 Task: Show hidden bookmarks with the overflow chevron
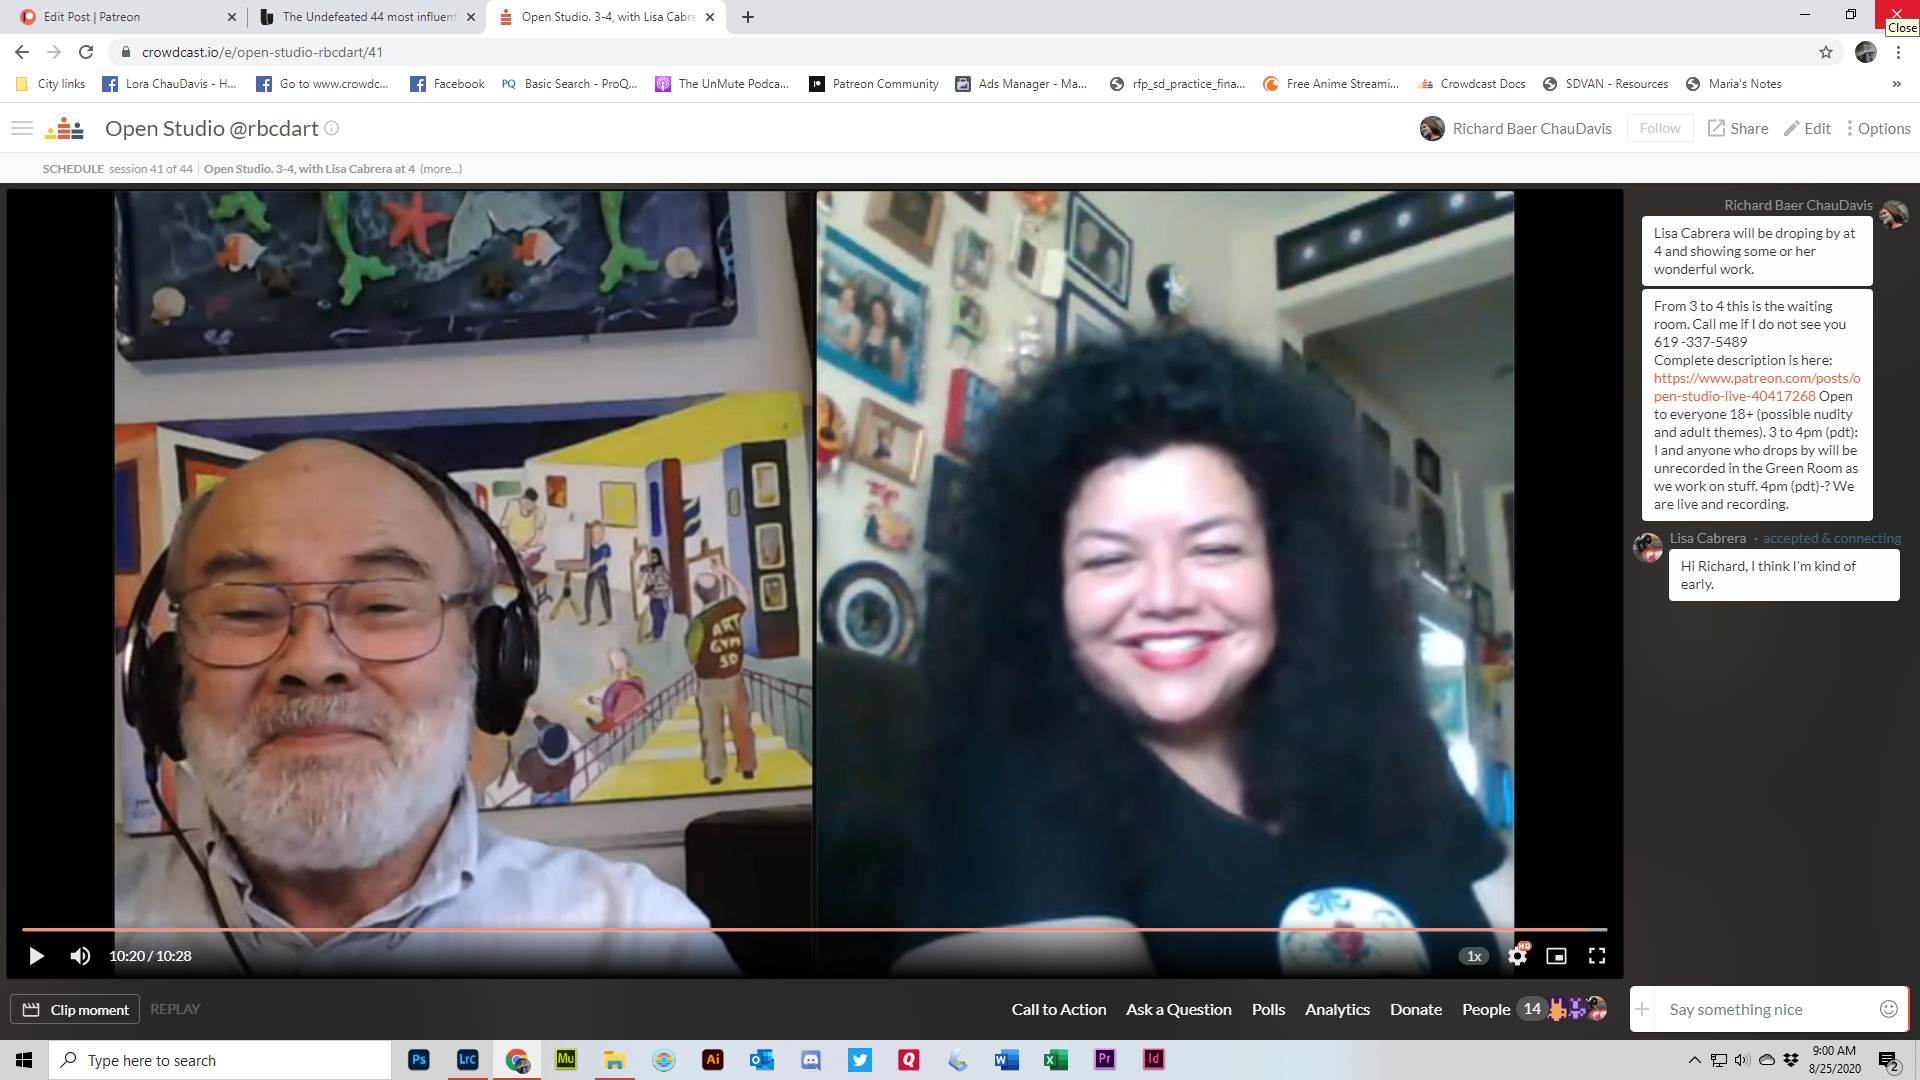click(1898, 84)
